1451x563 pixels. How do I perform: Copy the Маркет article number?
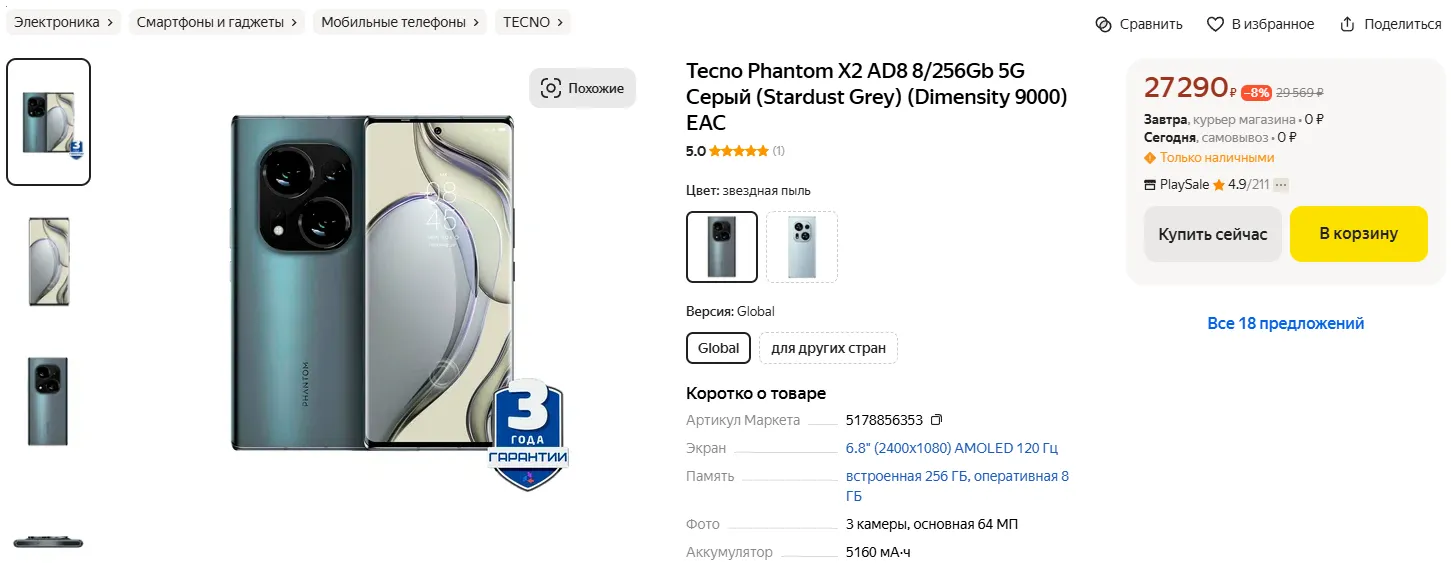coord(937,420)
